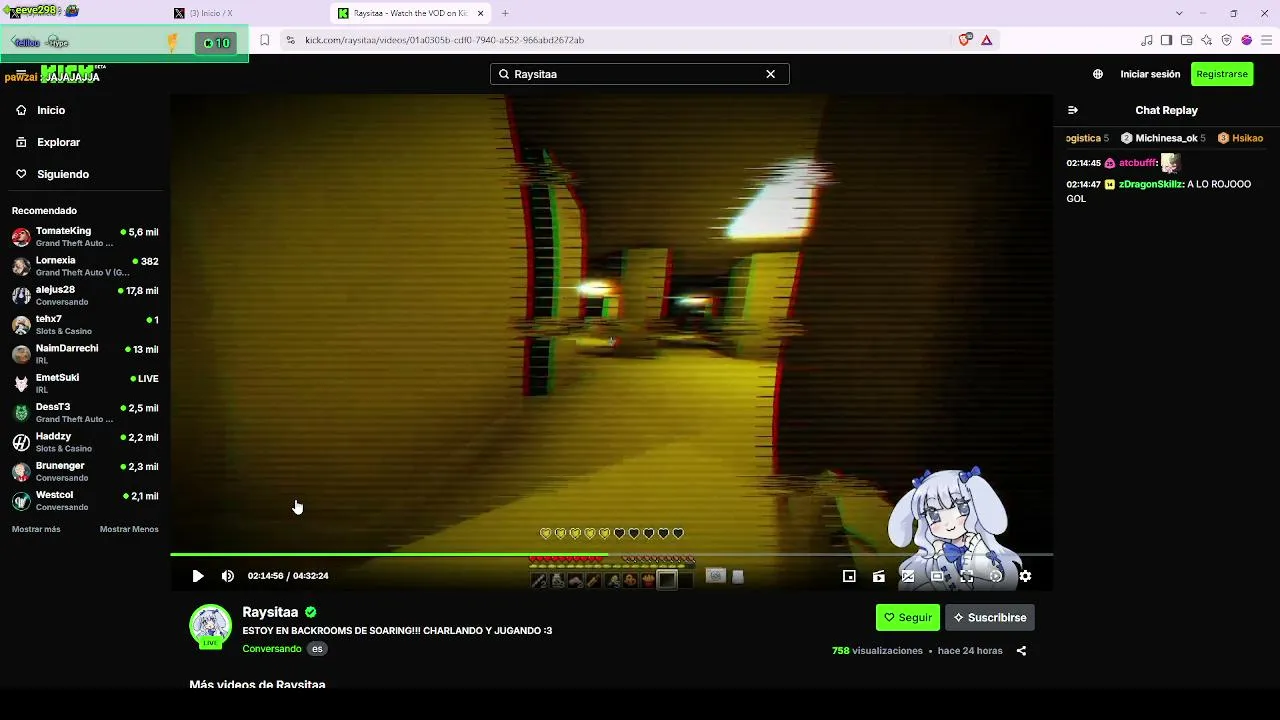
Task: Click the browser address bar URL
Action: pyautogui.click(x=445, y=40)
